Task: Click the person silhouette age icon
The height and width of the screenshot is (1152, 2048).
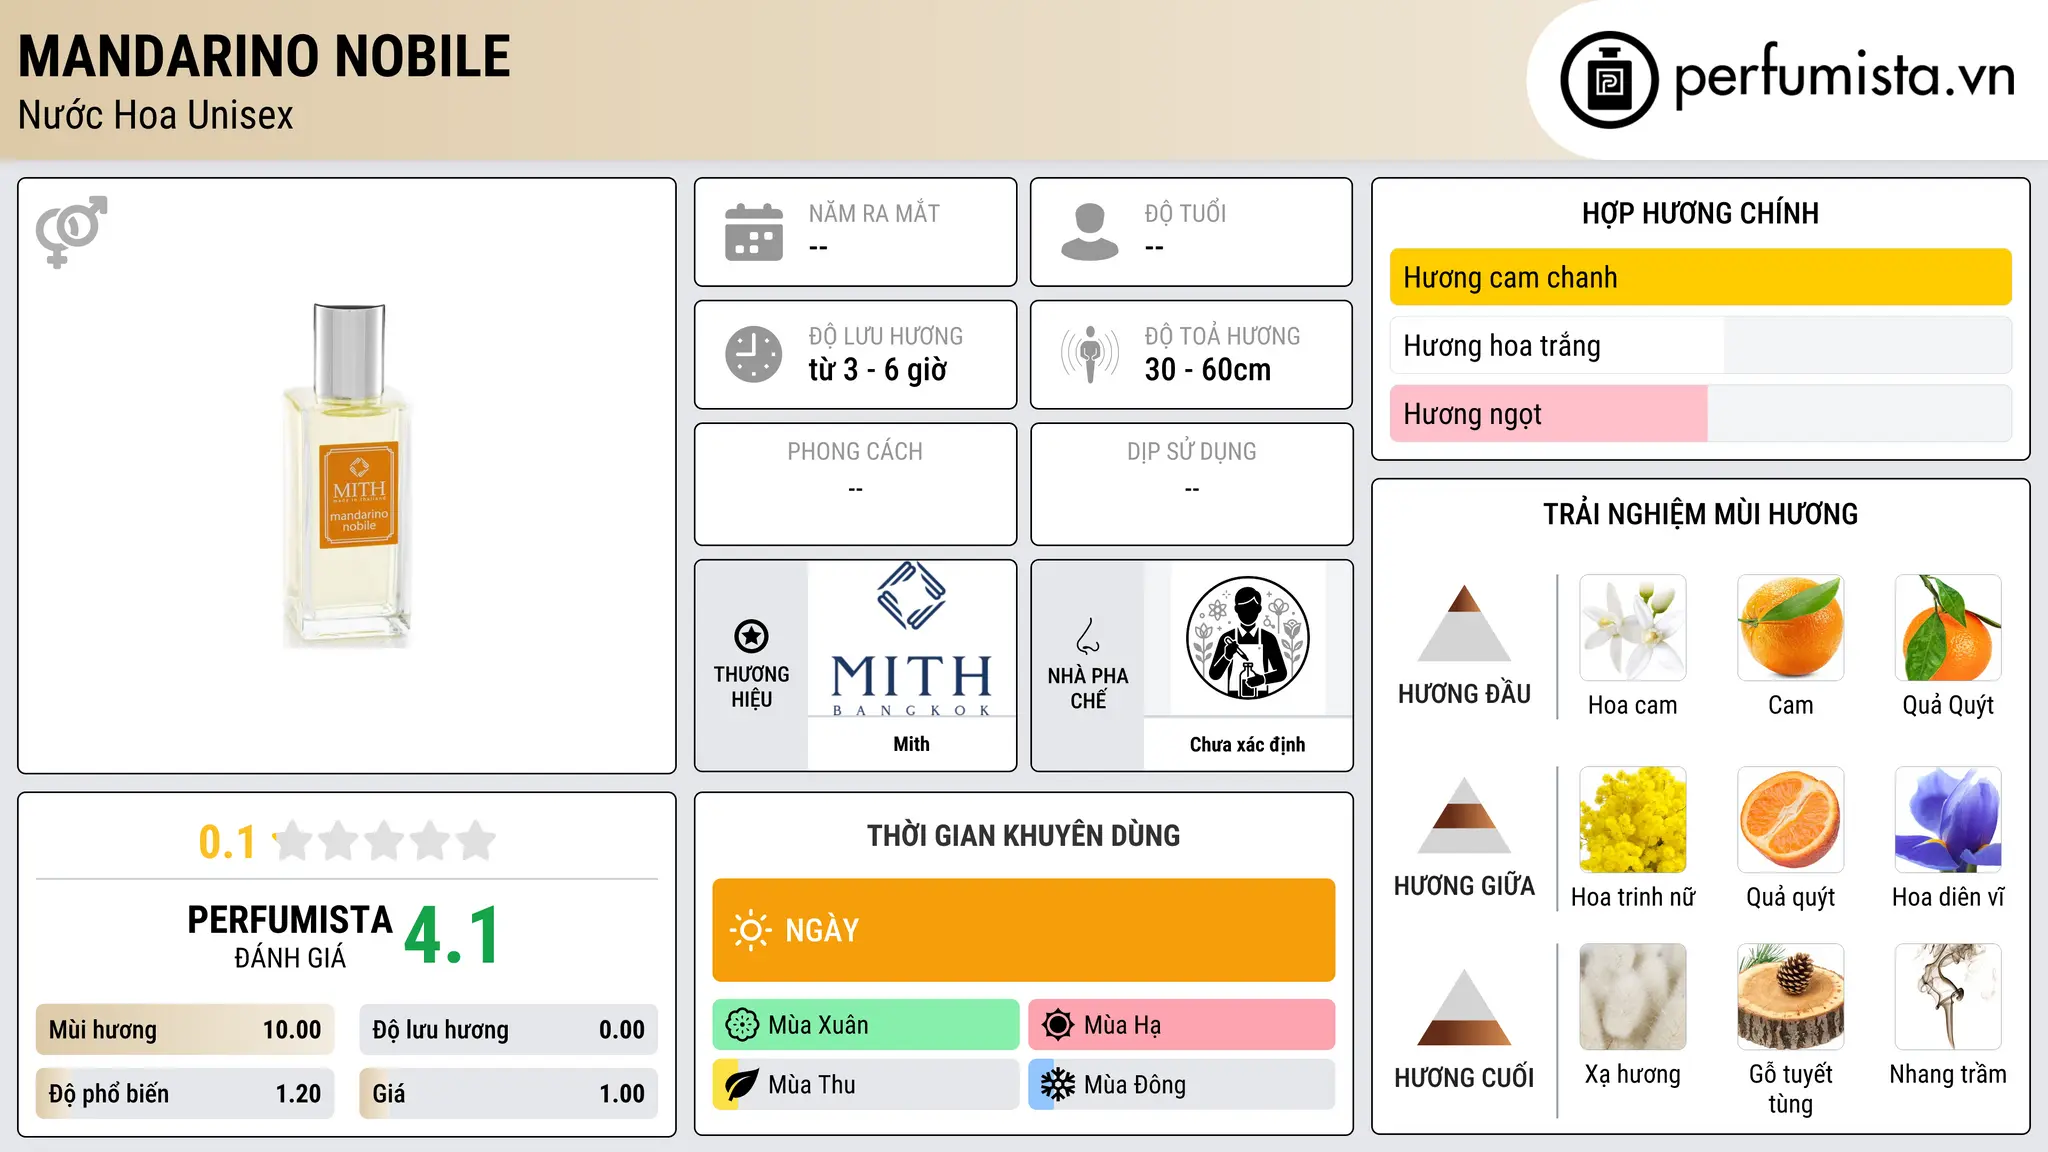Action: (x=1089, y=232)
